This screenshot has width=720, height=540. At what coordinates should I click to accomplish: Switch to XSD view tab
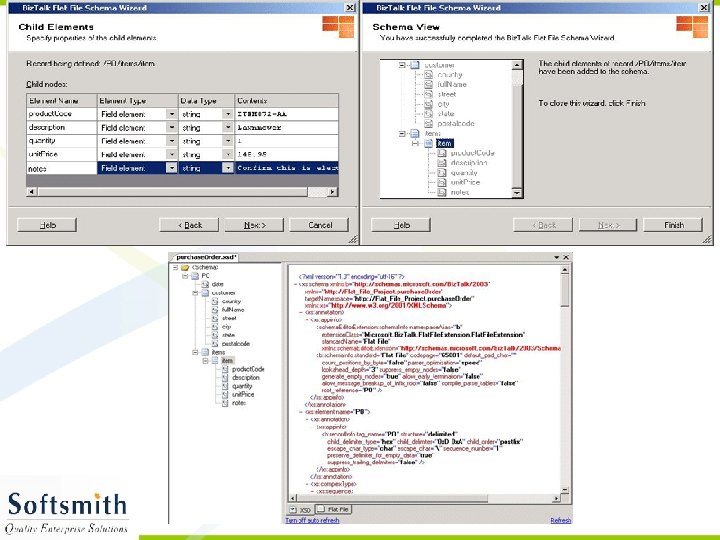(x=300, y=510)
